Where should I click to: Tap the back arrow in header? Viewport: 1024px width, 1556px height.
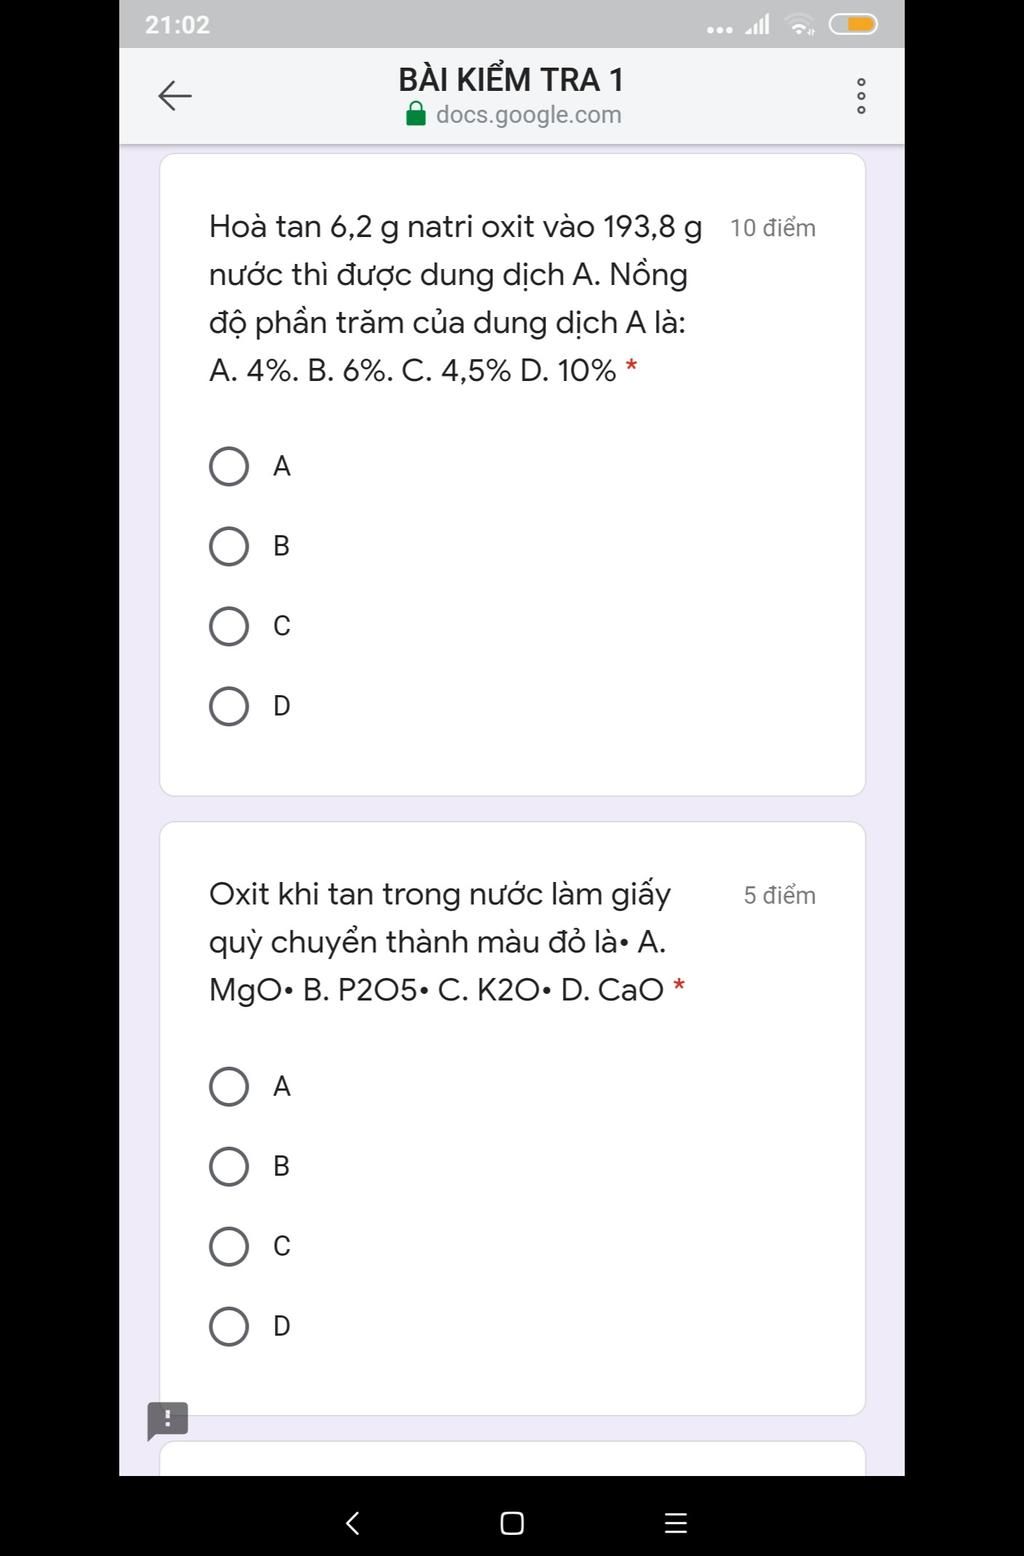[175, 96]
